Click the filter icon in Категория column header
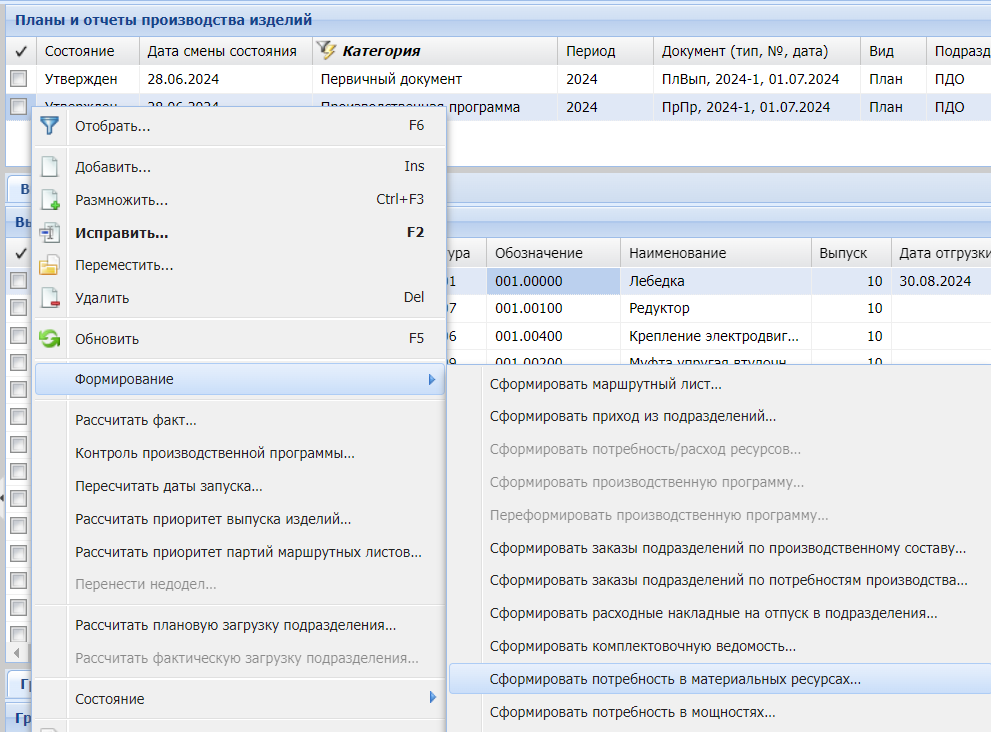This screenshot has height=732, width=991. 327,51
